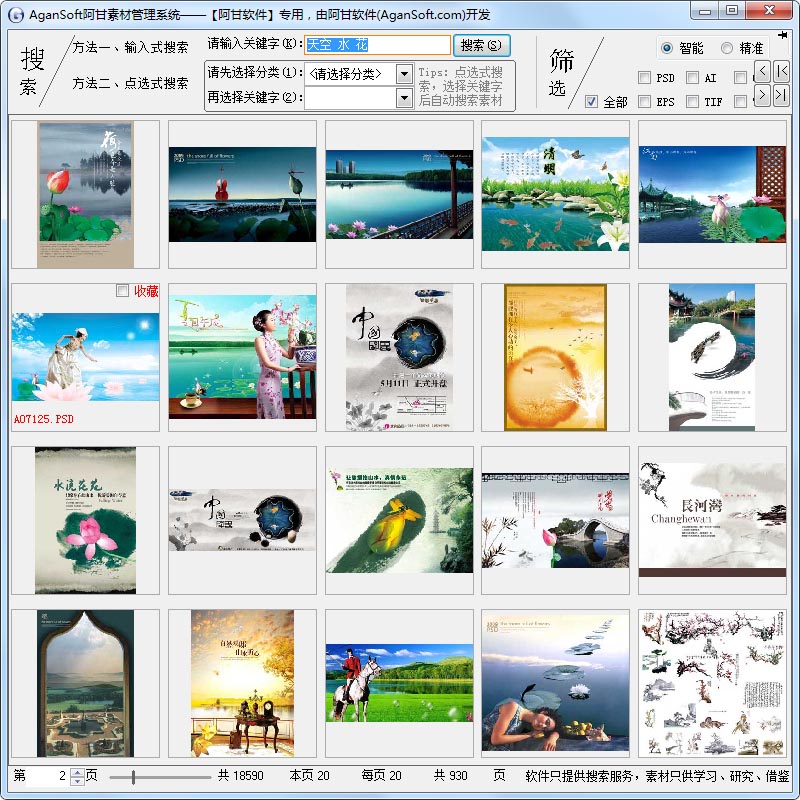Open the yellow dragonfly green brushstroke thumbnail

(399, 520)
